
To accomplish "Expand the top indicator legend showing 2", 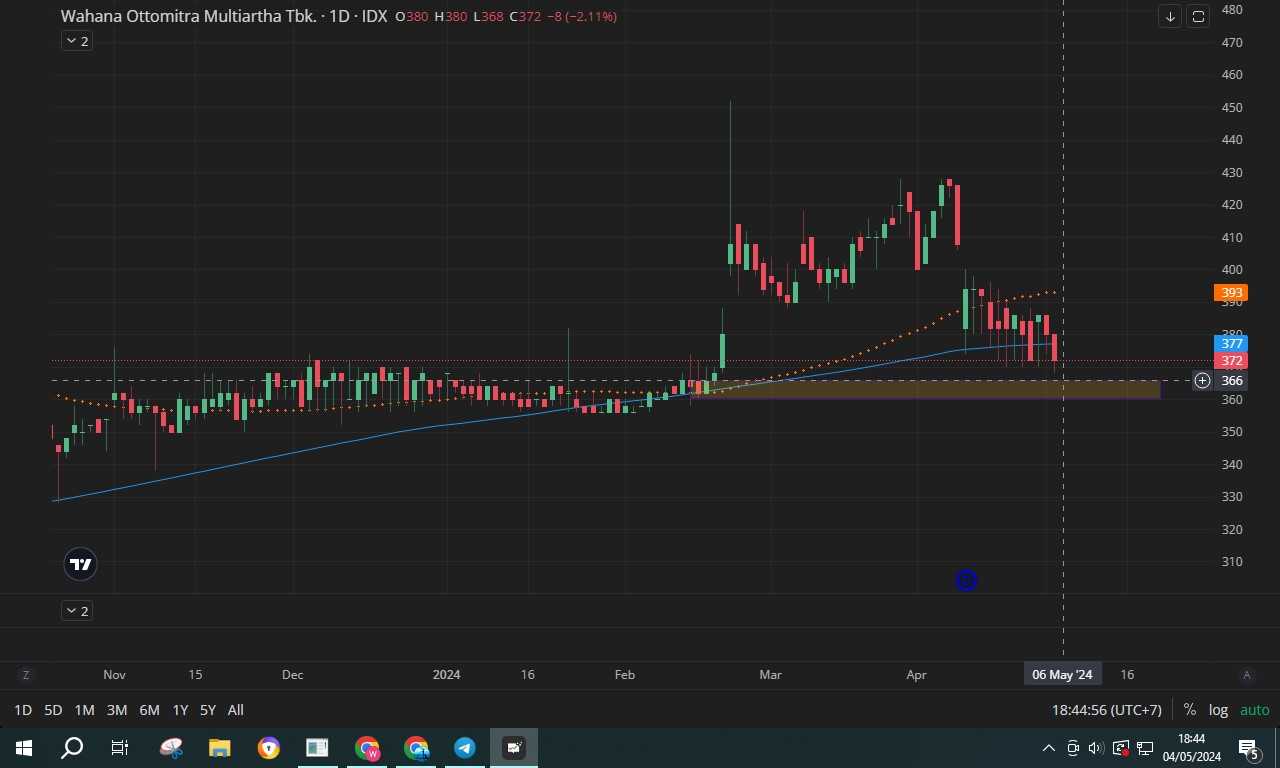I will pos(77,41).
